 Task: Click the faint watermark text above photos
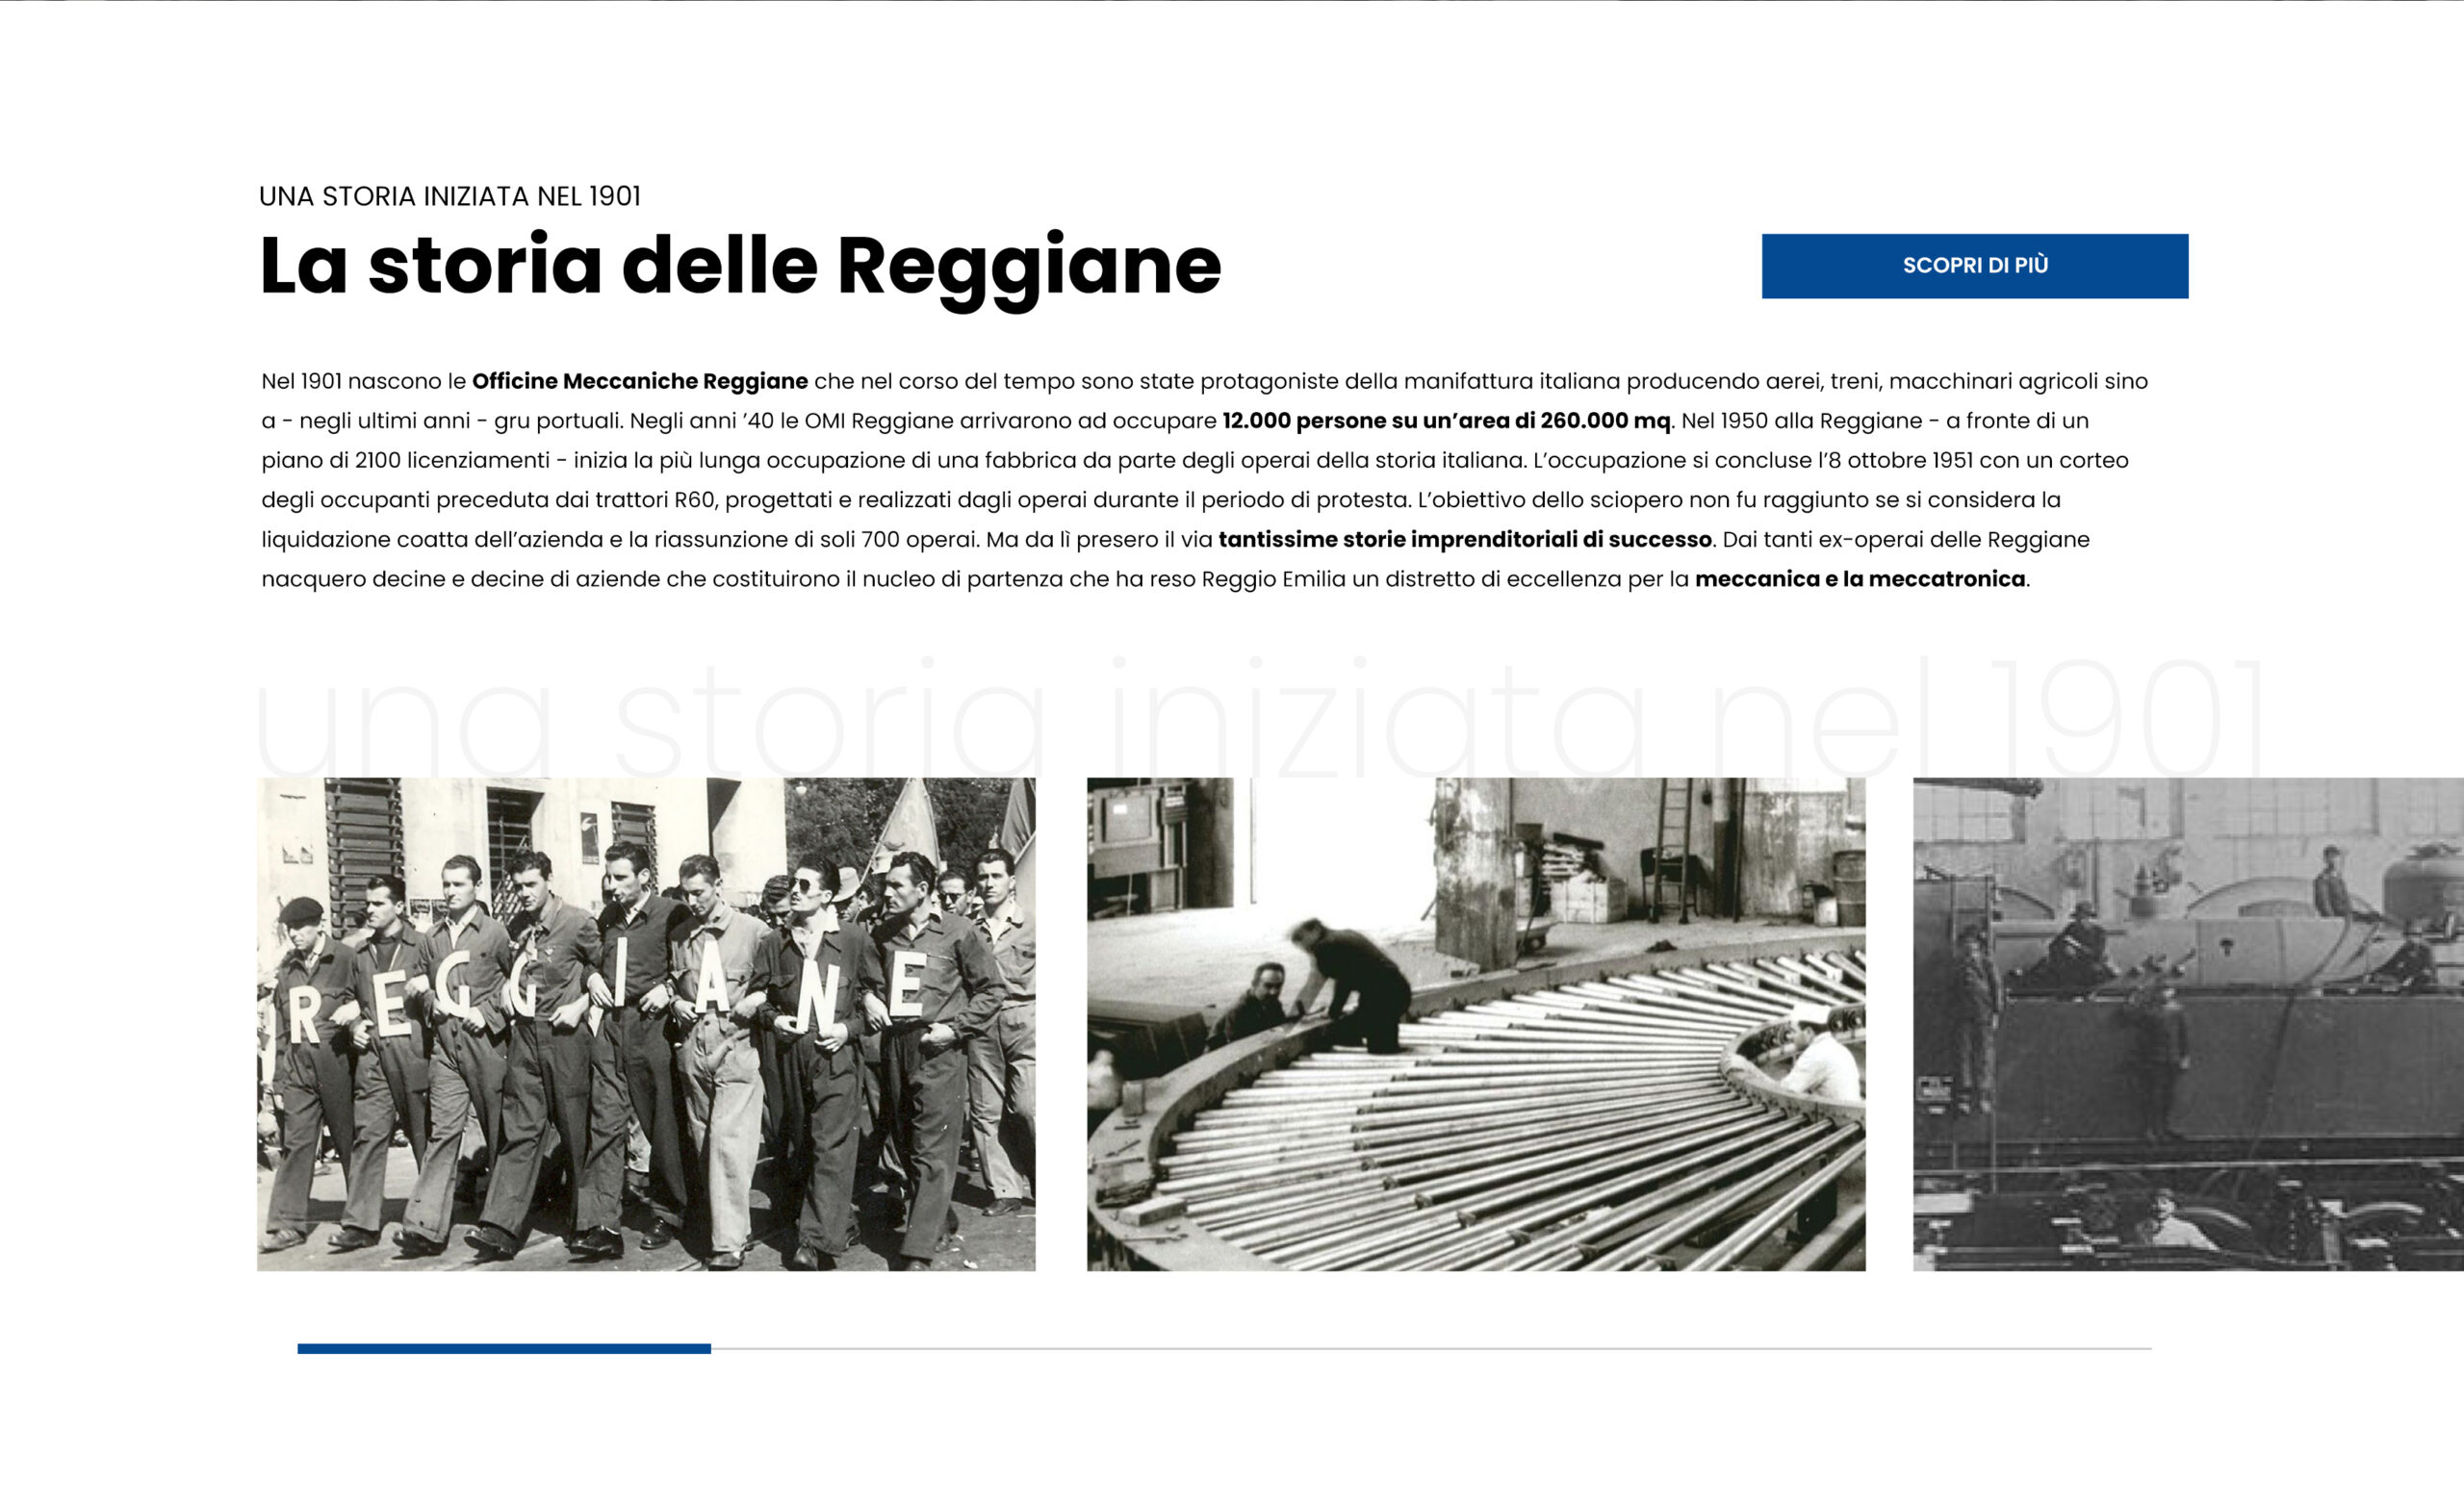(1258, 718)
